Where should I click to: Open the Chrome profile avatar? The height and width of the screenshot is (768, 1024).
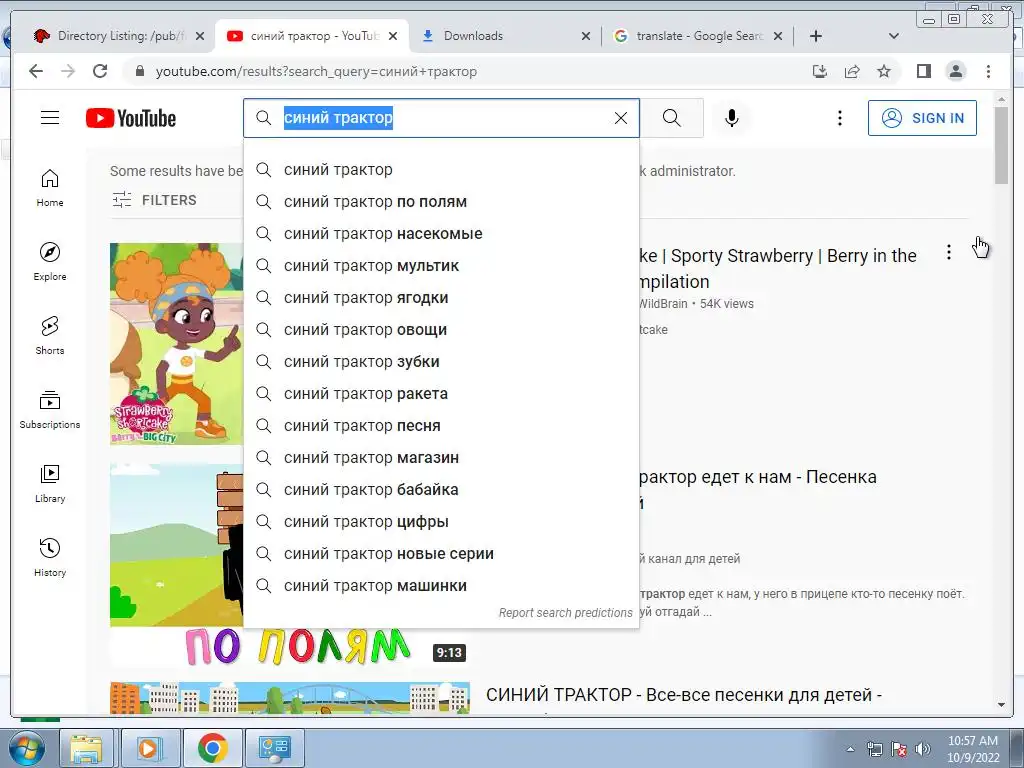click(955, 71)
